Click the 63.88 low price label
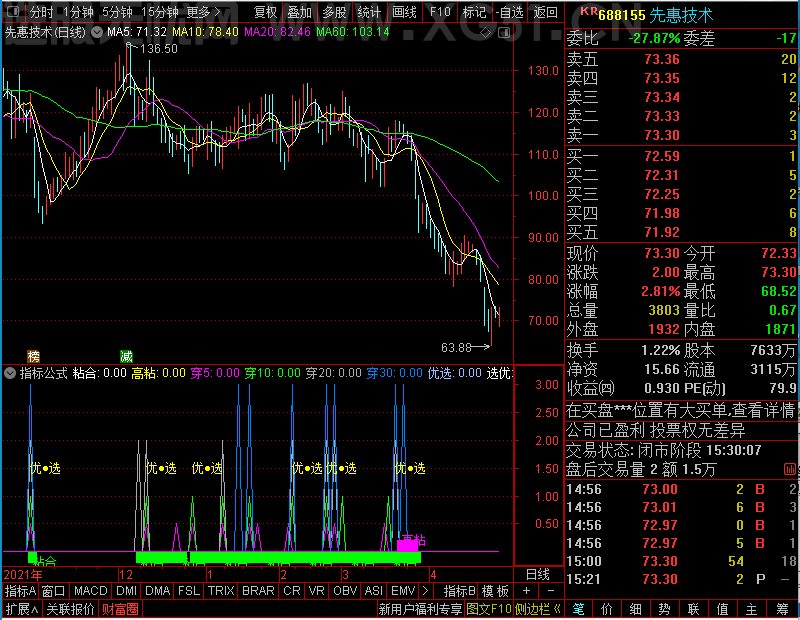The image size is (800, 620). 456,348
